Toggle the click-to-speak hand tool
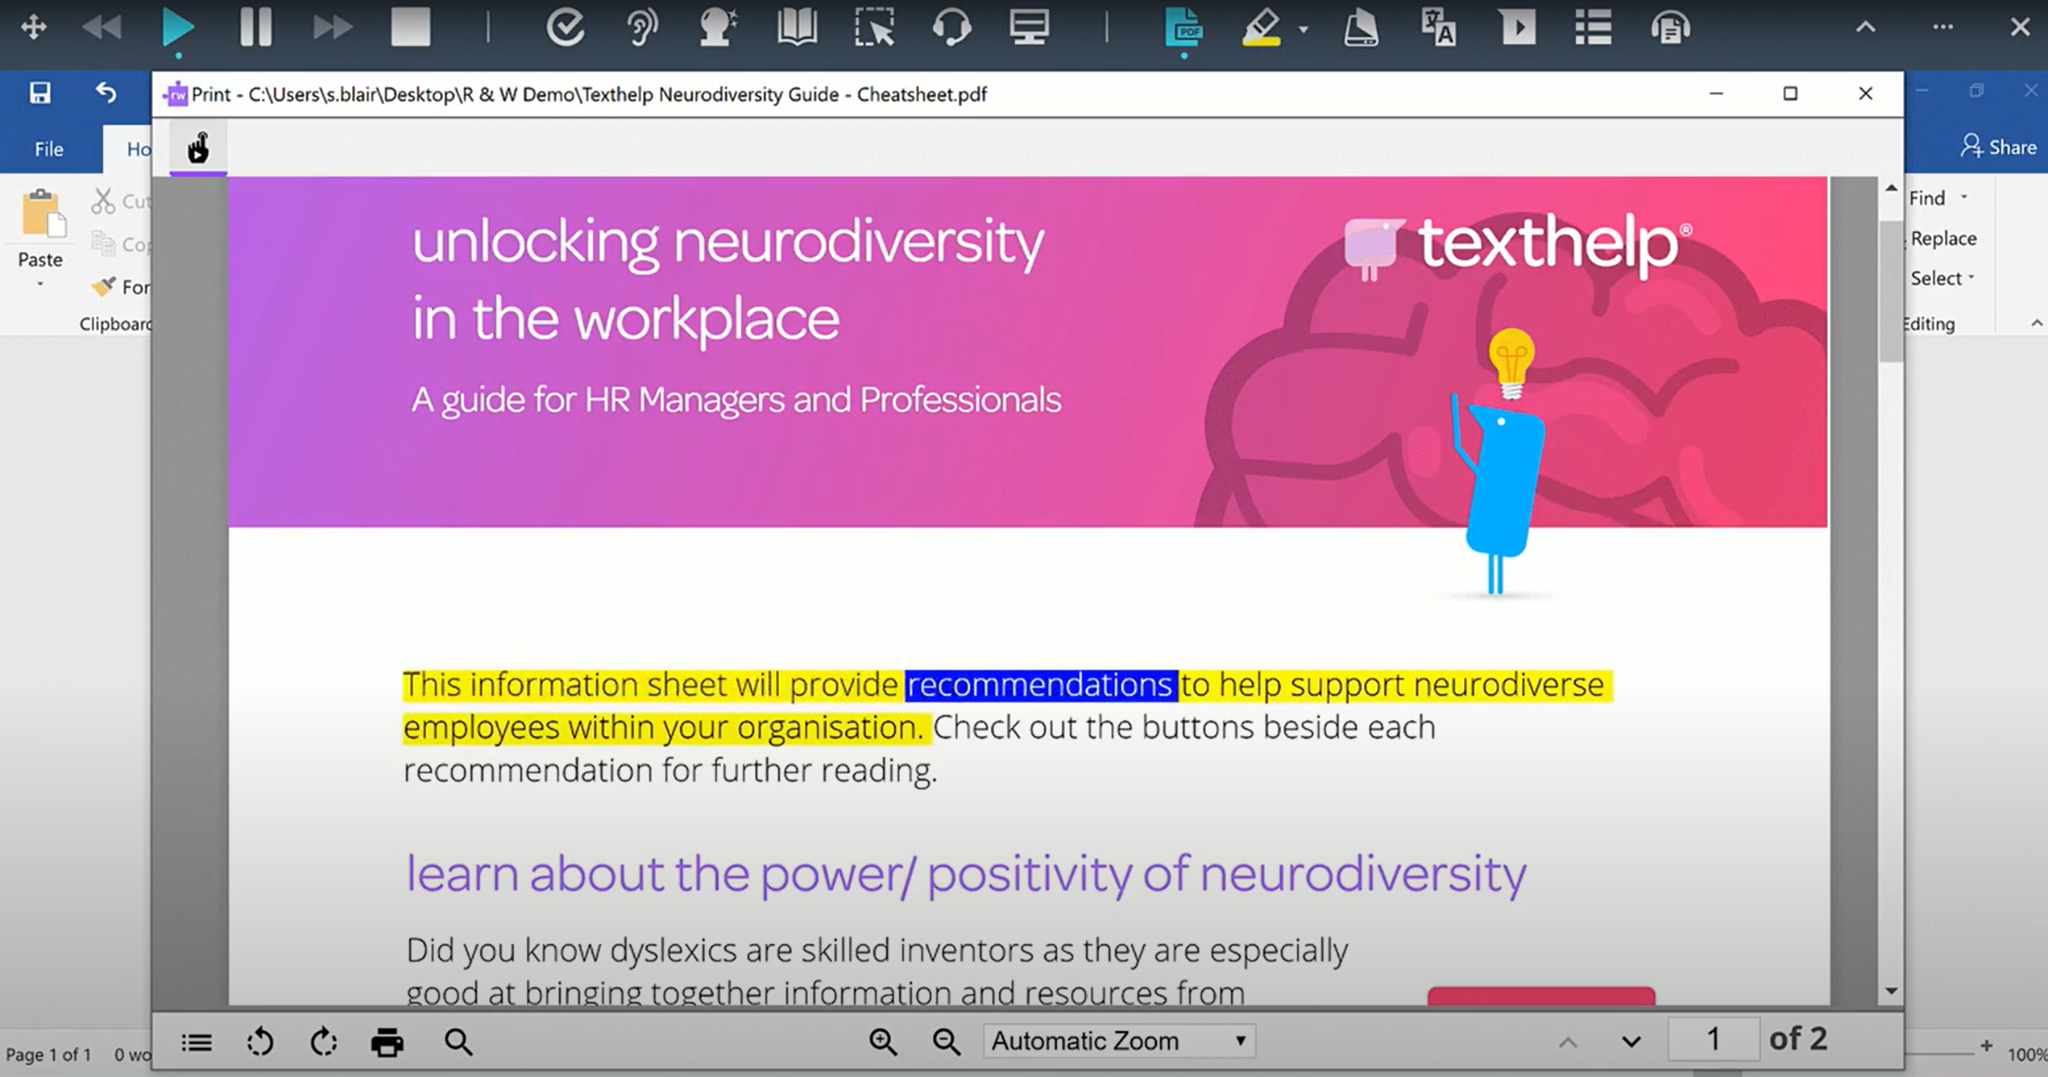Viewport: 2048px width, 1077px height. [x=198, y=148]
